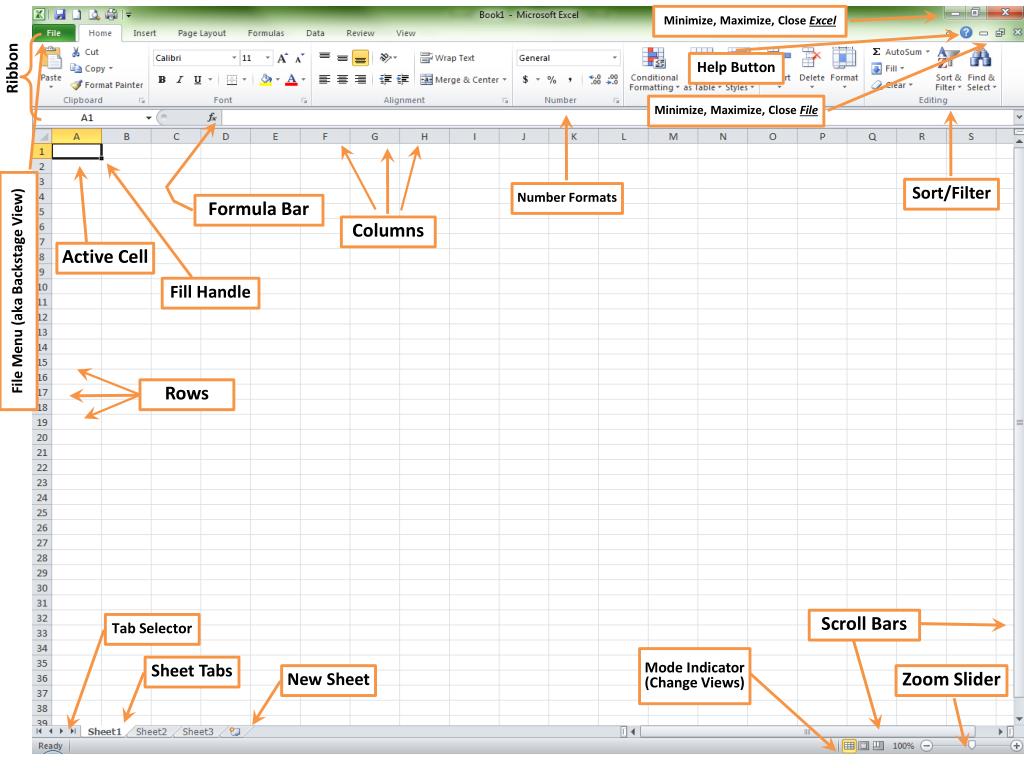Switch to the Insert tab
The width and height of the screenshot is (1024, 768).
(144, 33)
